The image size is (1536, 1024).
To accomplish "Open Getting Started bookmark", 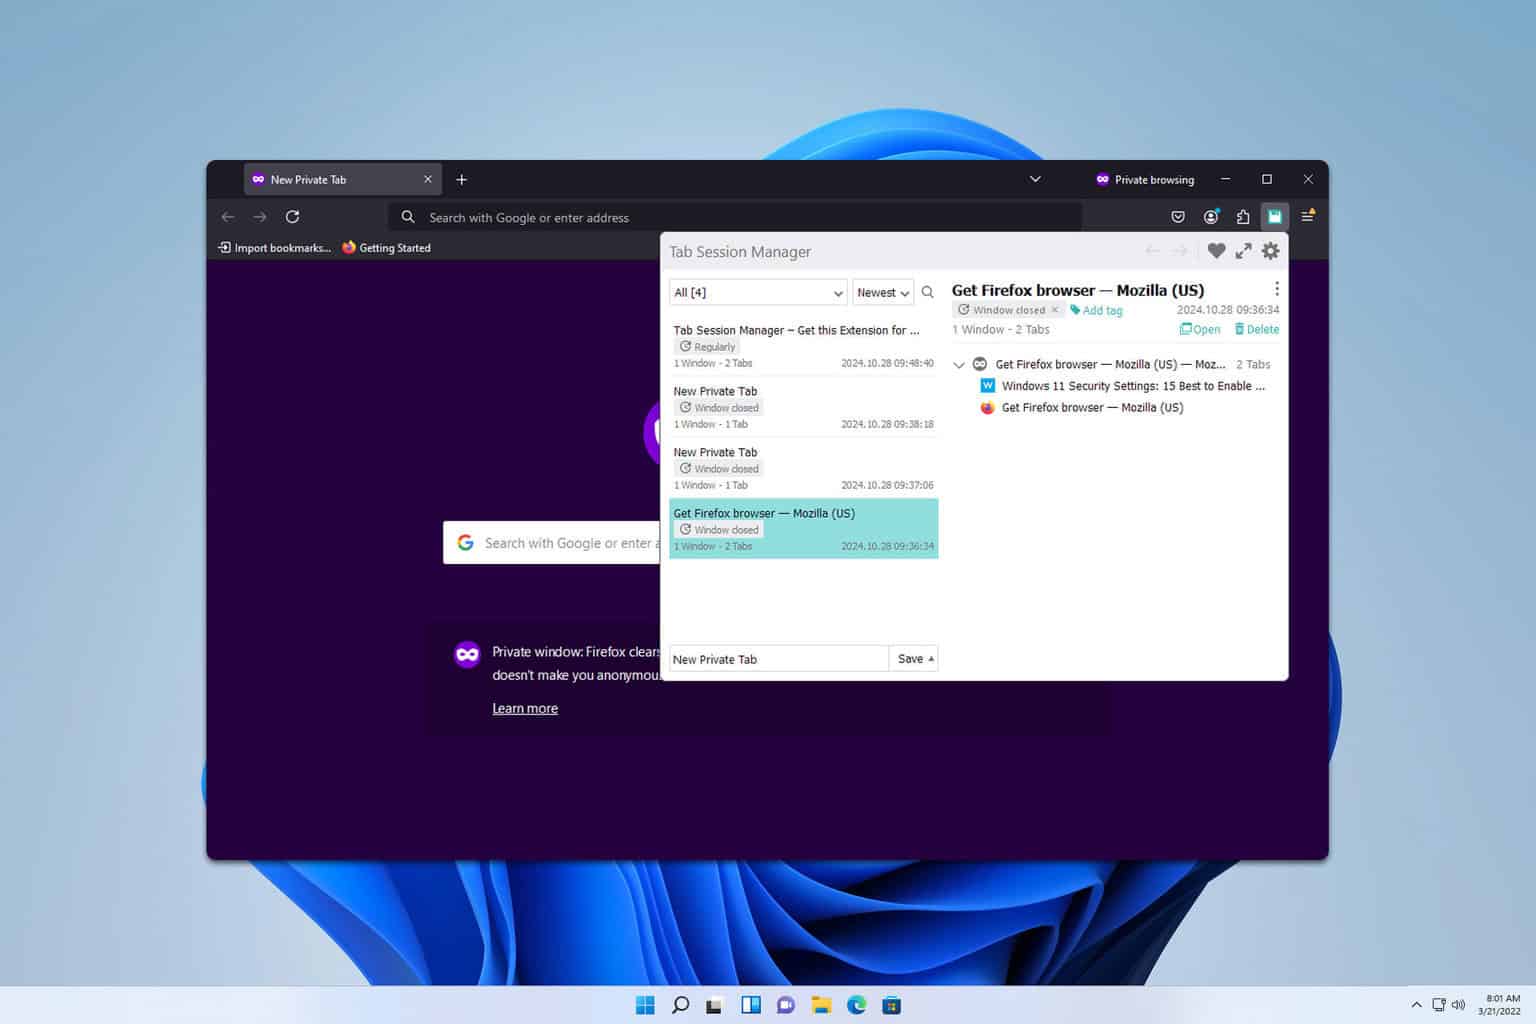I will [x=386, y=247].
